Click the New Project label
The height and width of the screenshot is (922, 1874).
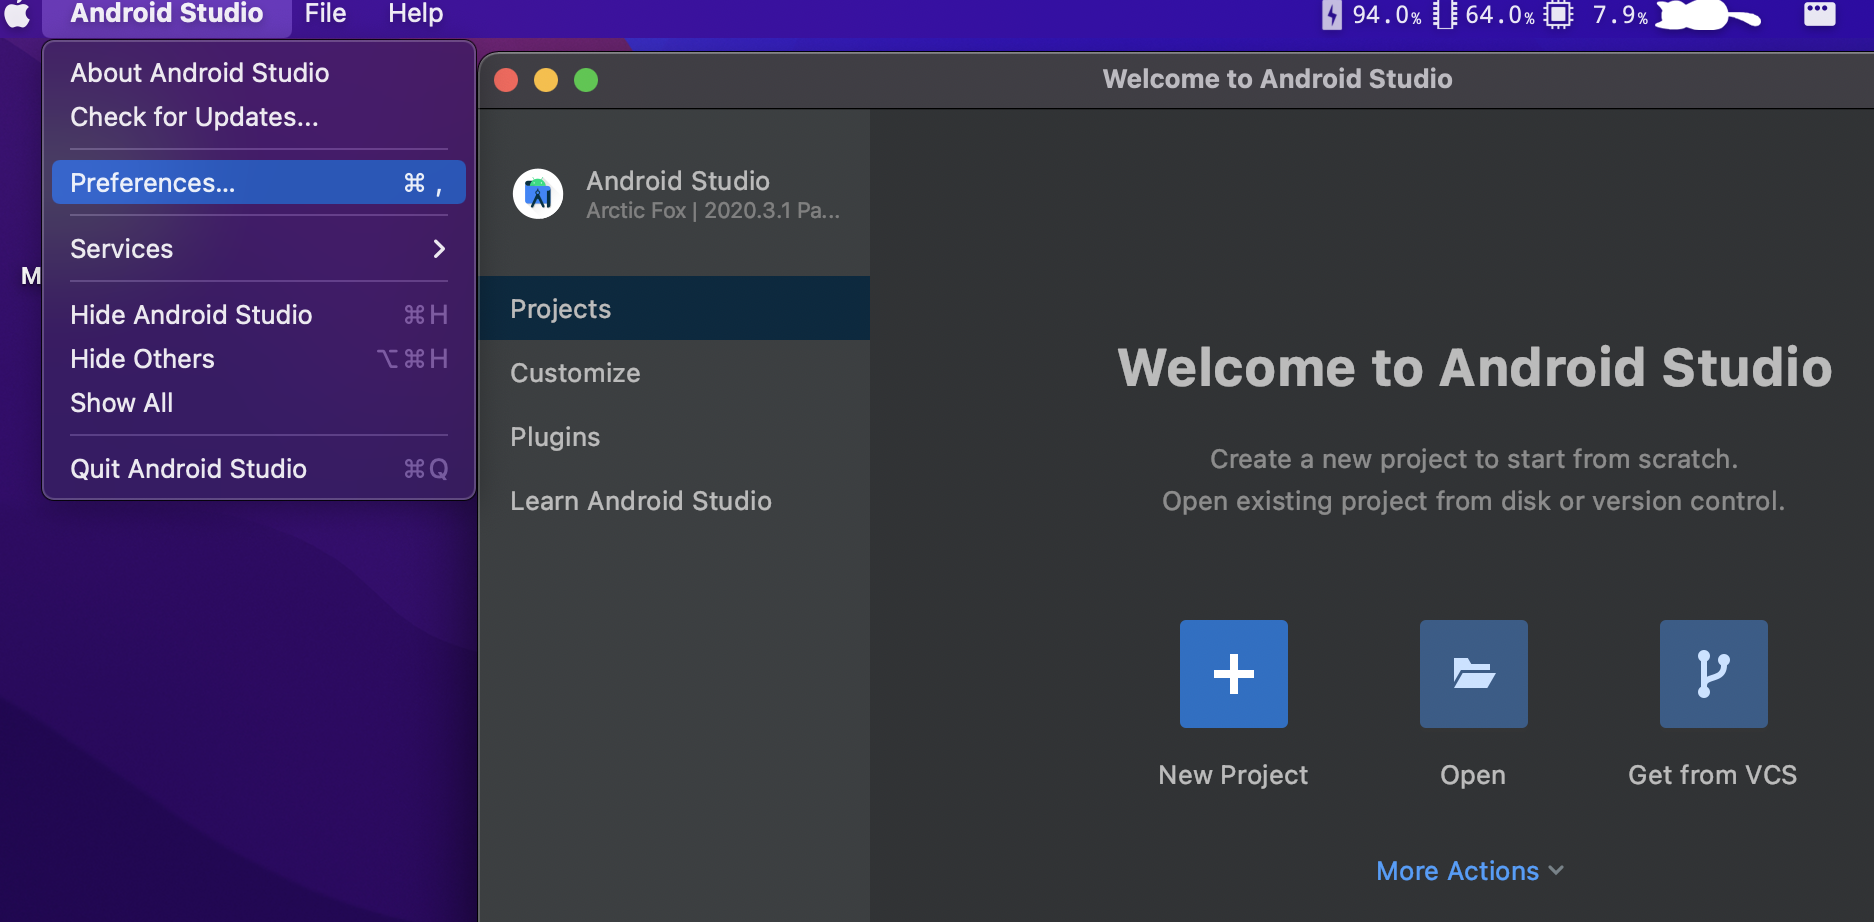click(1233, 775)
